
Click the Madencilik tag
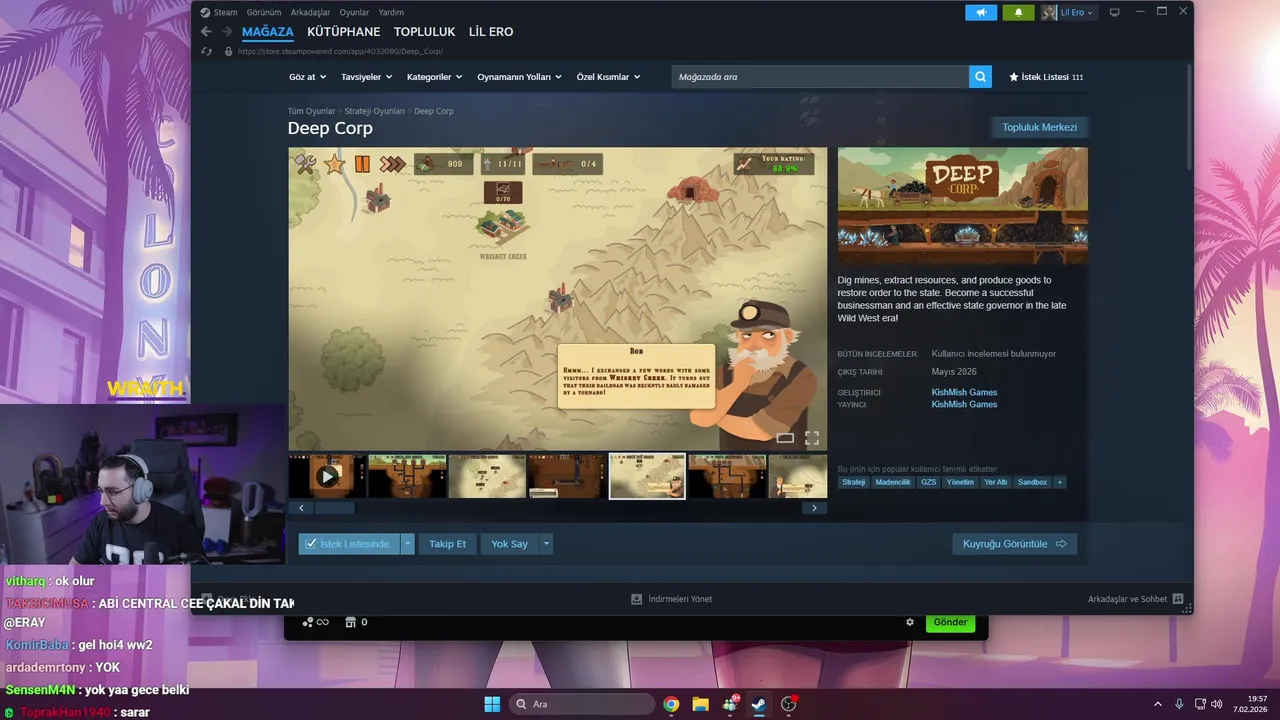point(893,482)
